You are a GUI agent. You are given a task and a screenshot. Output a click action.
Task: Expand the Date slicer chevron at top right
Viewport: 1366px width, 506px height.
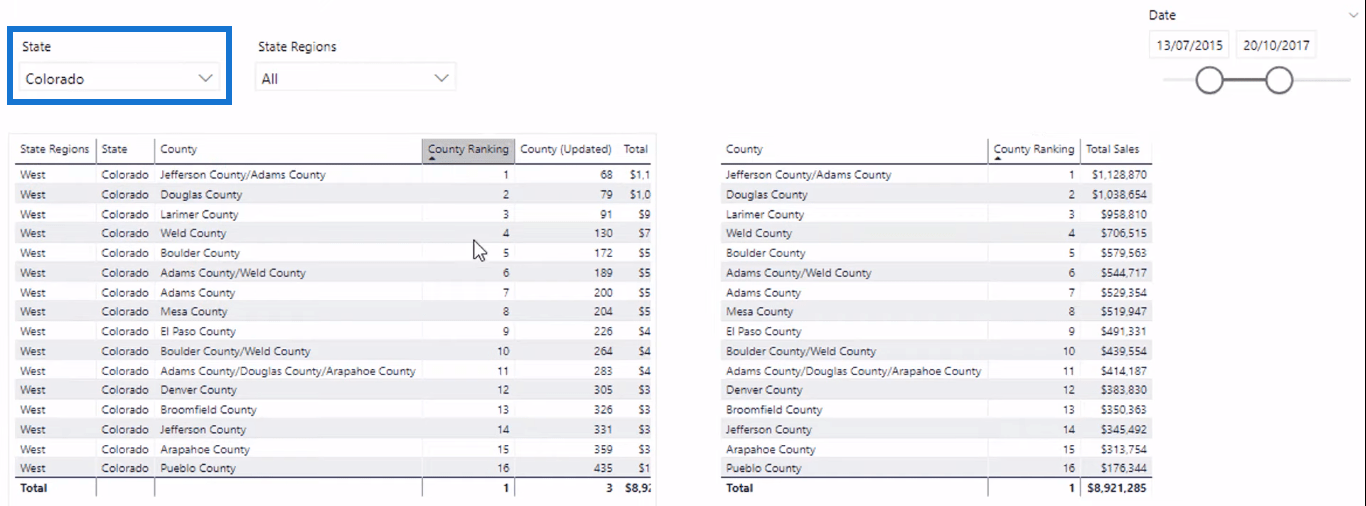pyautogui.click(x=1355, y=15)
